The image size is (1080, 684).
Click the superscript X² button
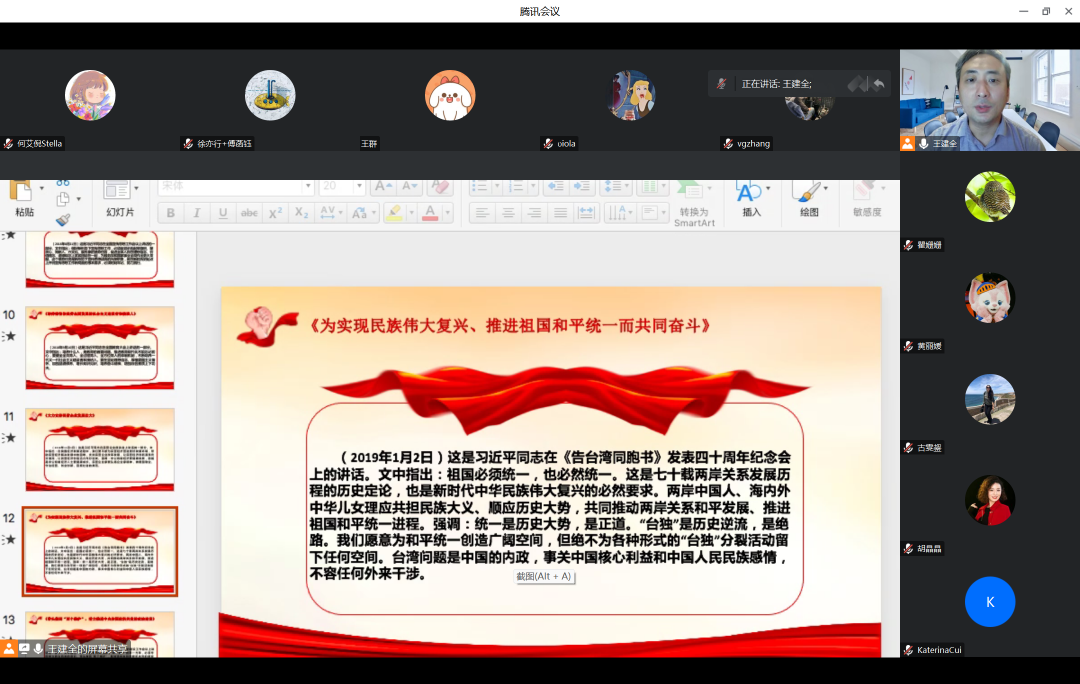pos(275,213)
